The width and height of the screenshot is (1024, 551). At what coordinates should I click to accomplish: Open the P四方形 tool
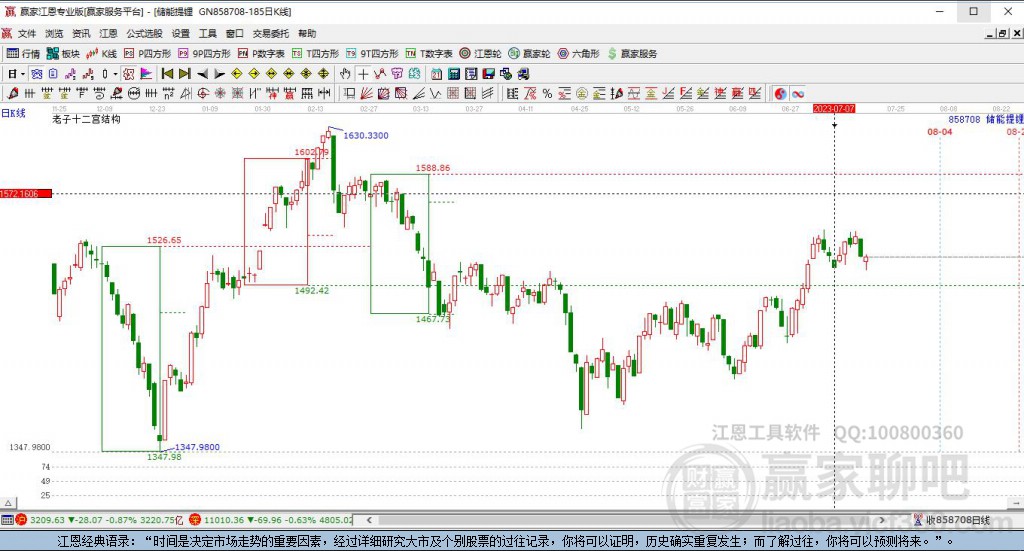(x=147, y=54)
